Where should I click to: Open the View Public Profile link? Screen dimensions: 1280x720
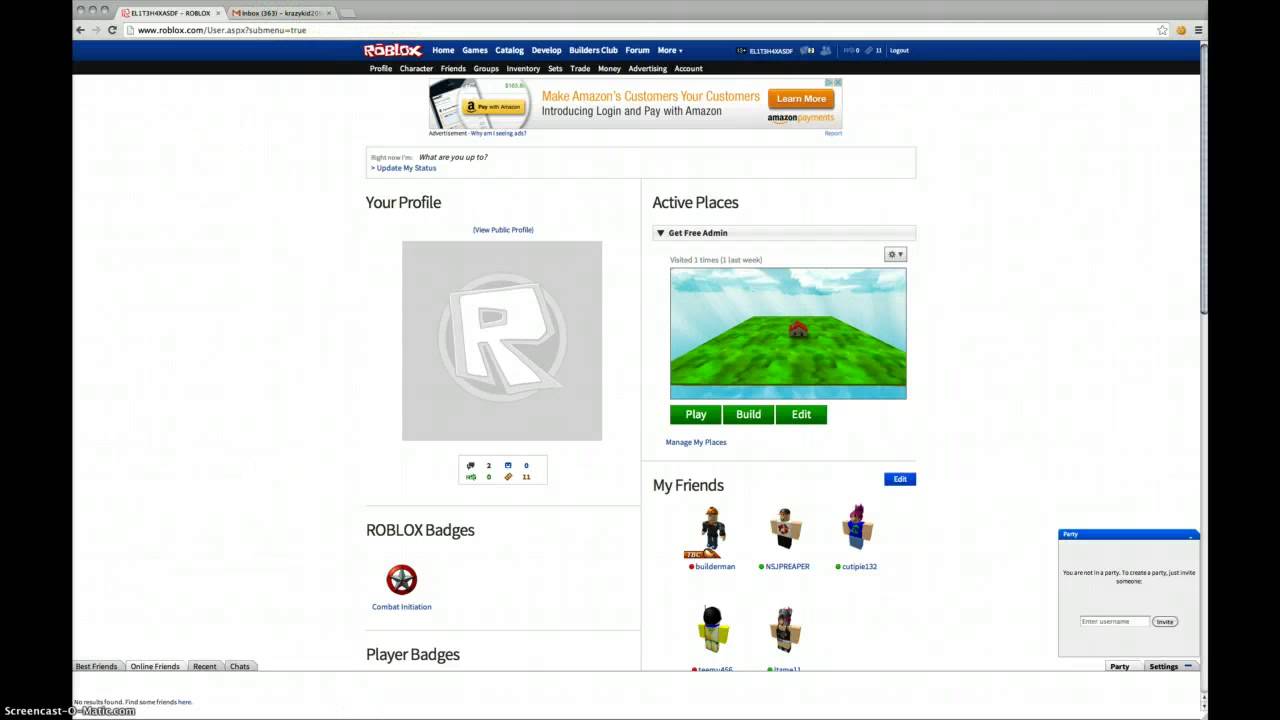(503, 230)
